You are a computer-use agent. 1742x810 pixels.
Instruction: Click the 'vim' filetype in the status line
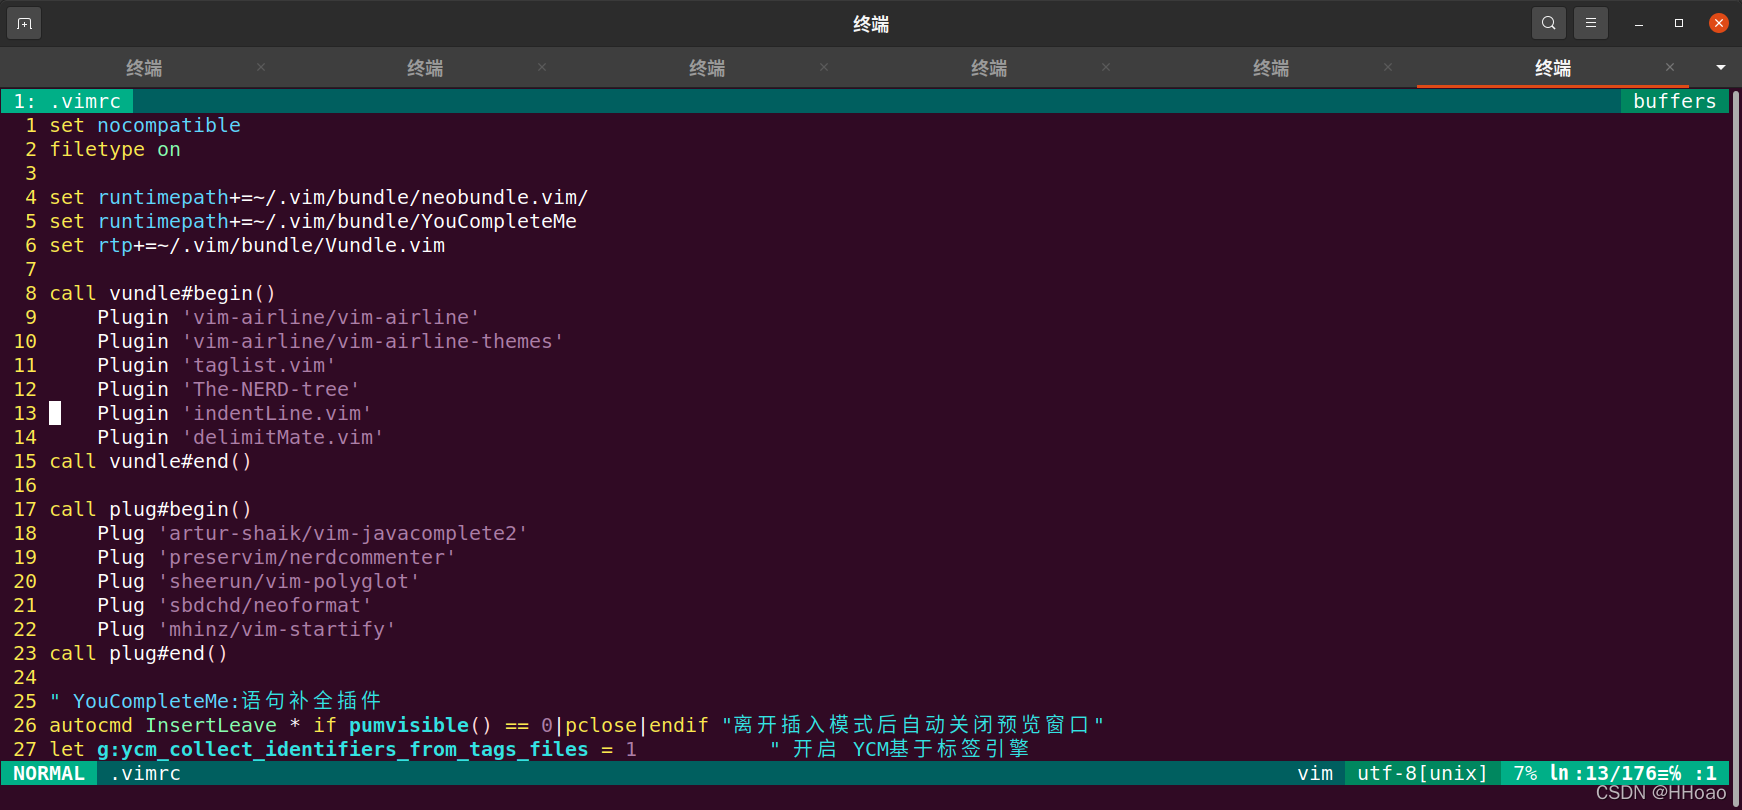(1315, 773)
